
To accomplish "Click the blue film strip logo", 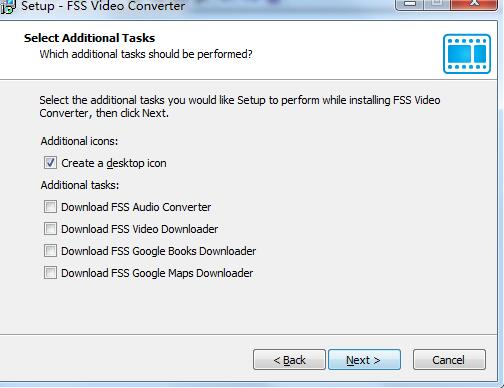I will [x=467, y=54].
